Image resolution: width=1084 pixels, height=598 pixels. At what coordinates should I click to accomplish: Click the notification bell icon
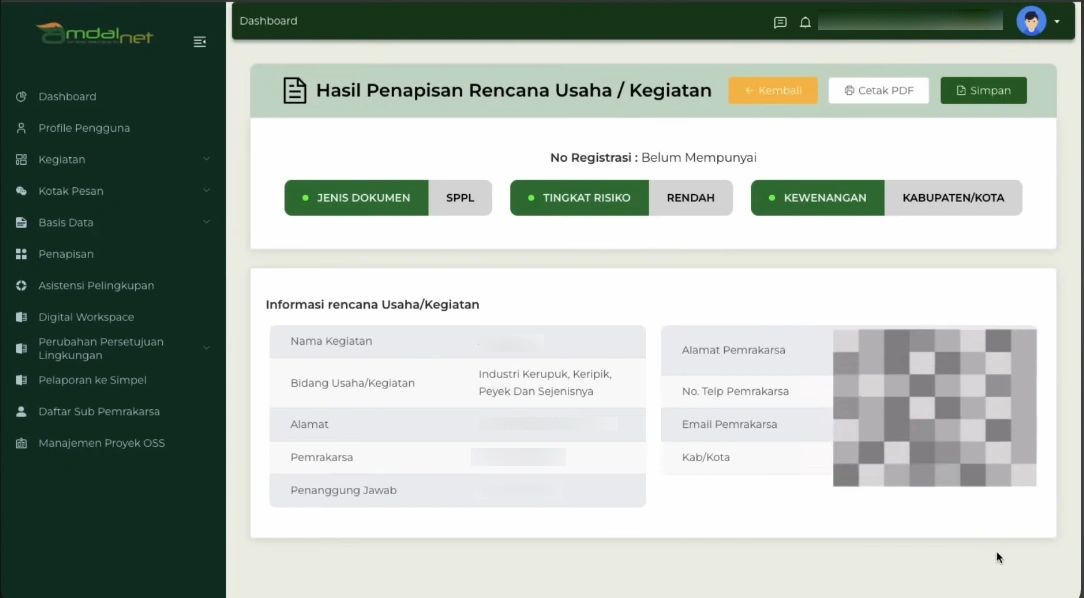tap(805, 21)
